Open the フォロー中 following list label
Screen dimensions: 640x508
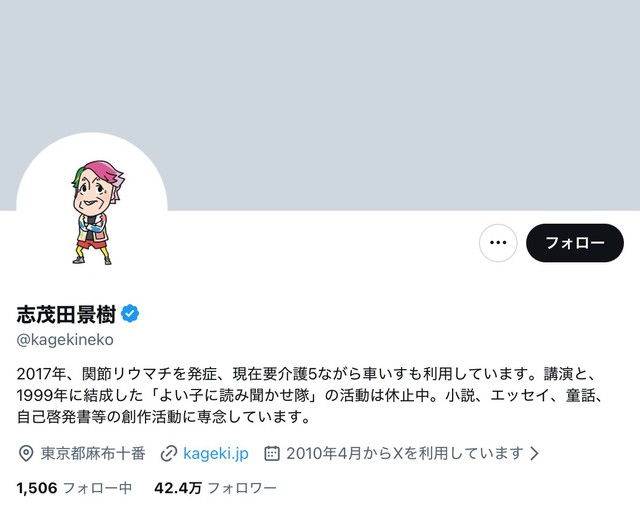pos(97,488)
